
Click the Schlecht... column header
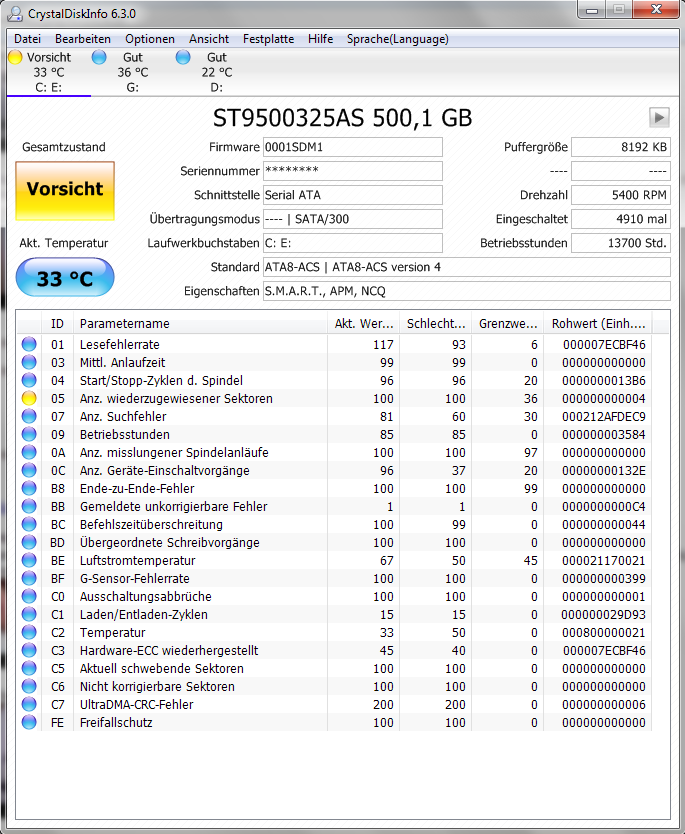pyautogui.click(x=436, y=323)
